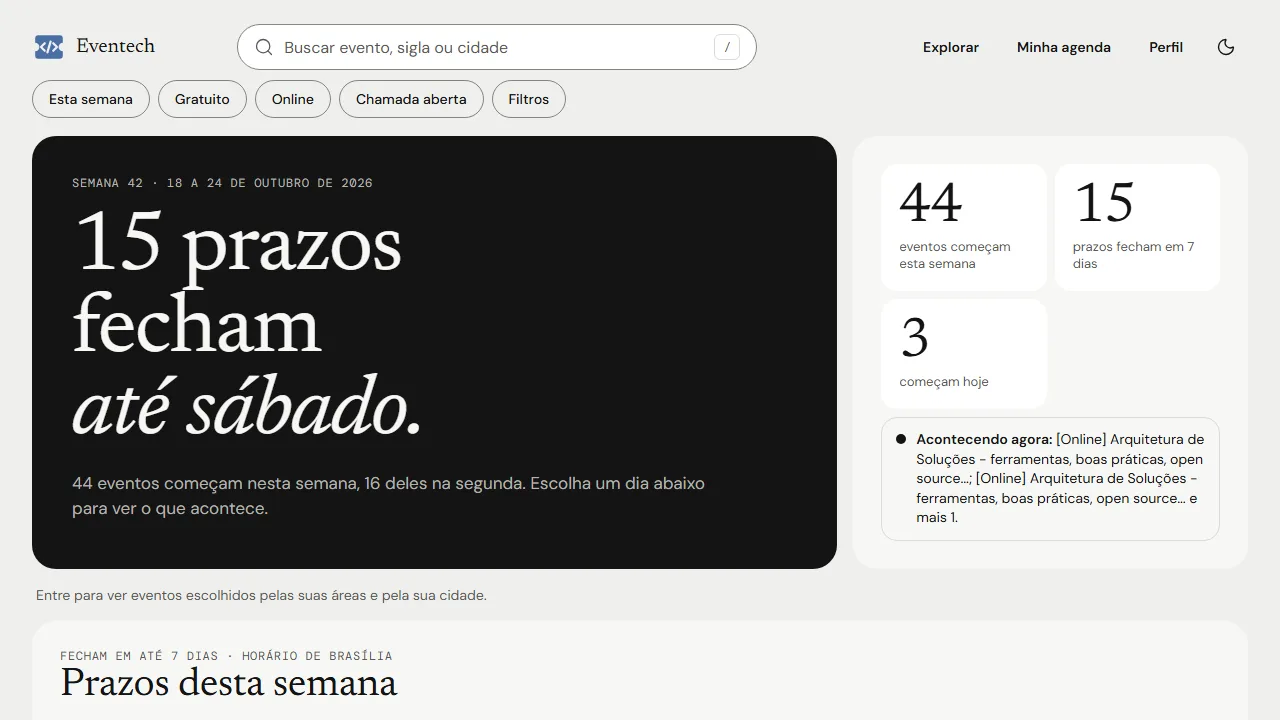The image size is (1280, 720).
Task: Toggle the Online filter chip
Action: click(x=293, y=99)
